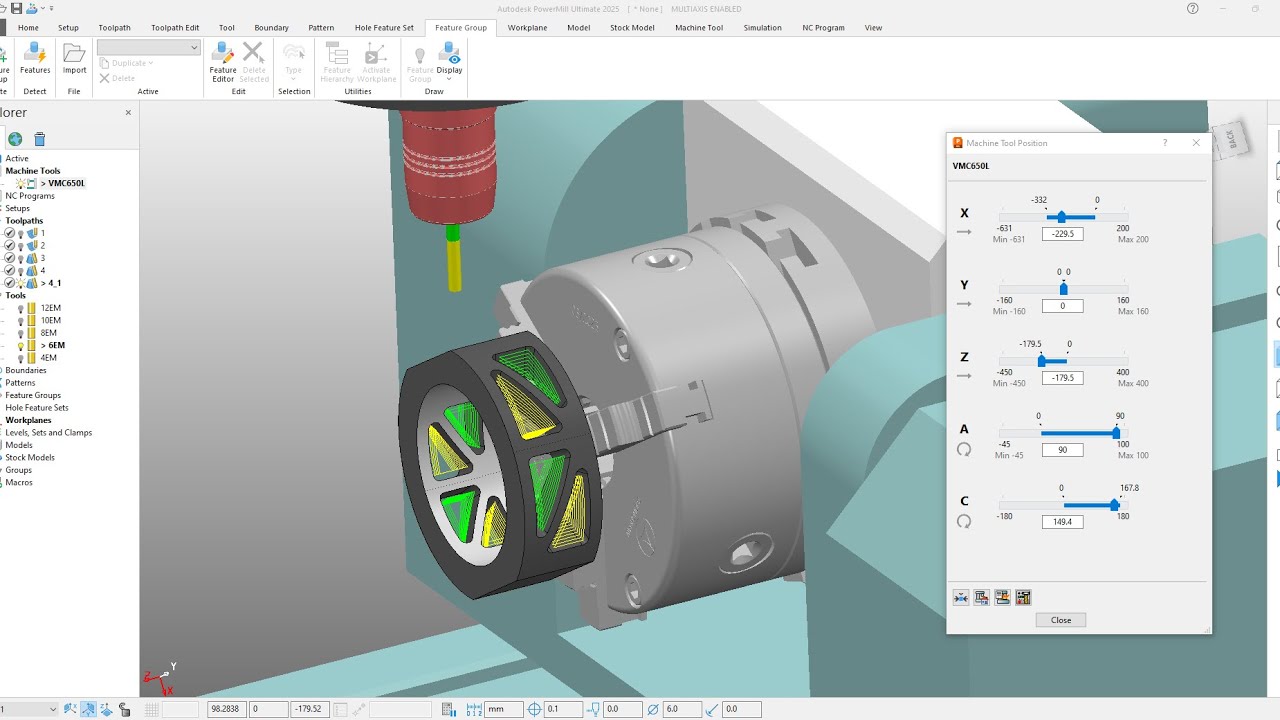Select the Hole Feature Sets tree entry

tap(37, 408)
